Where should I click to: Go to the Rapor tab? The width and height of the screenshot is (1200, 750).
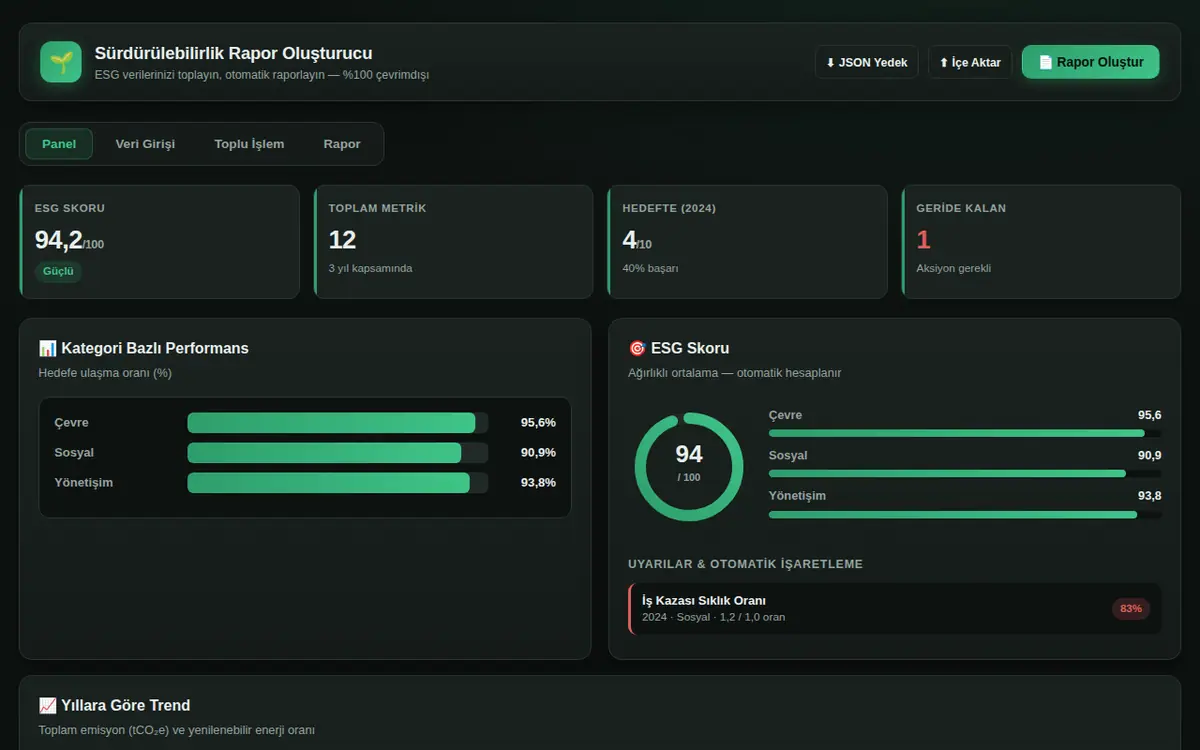[x=342, y=144]
